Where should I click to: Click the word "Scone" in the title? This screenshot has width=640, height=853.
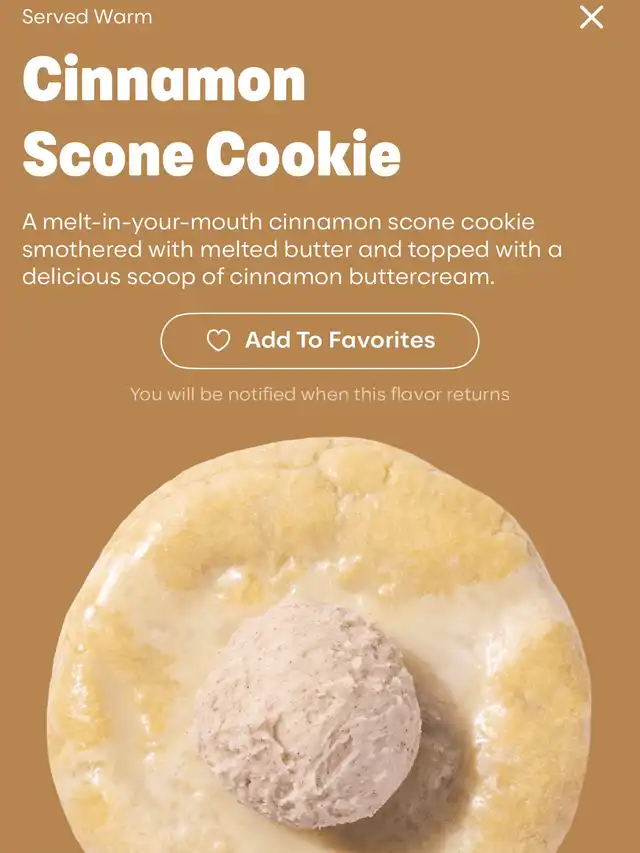tap(108, 153)
